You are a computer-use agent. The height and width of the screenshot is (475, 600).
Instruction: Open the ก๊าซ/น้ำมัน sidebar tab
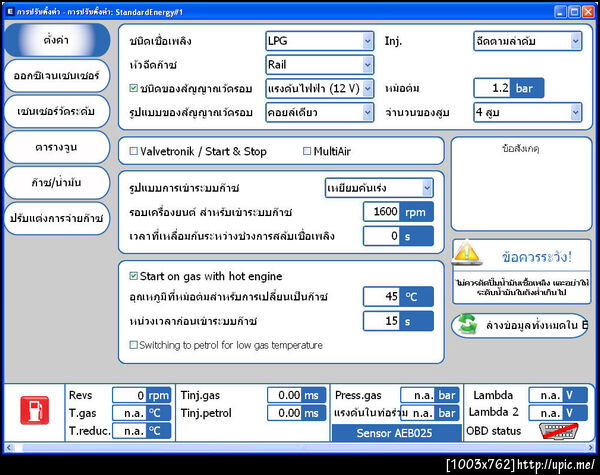57,183
